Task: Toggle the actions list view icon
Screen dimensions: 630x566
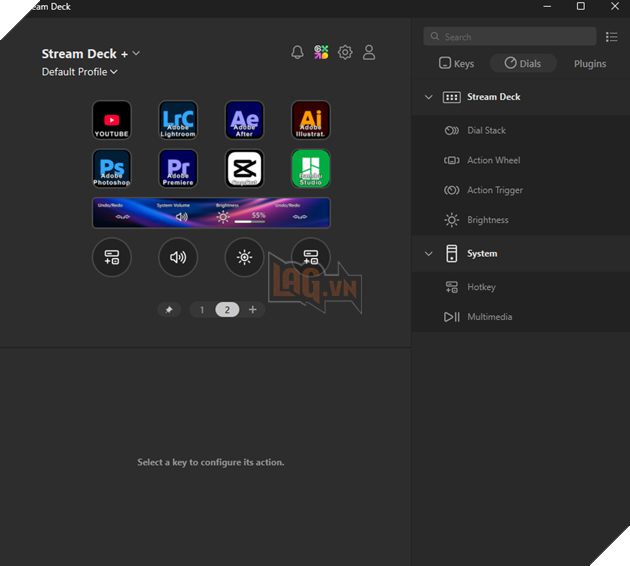Action: coord(612,37)
